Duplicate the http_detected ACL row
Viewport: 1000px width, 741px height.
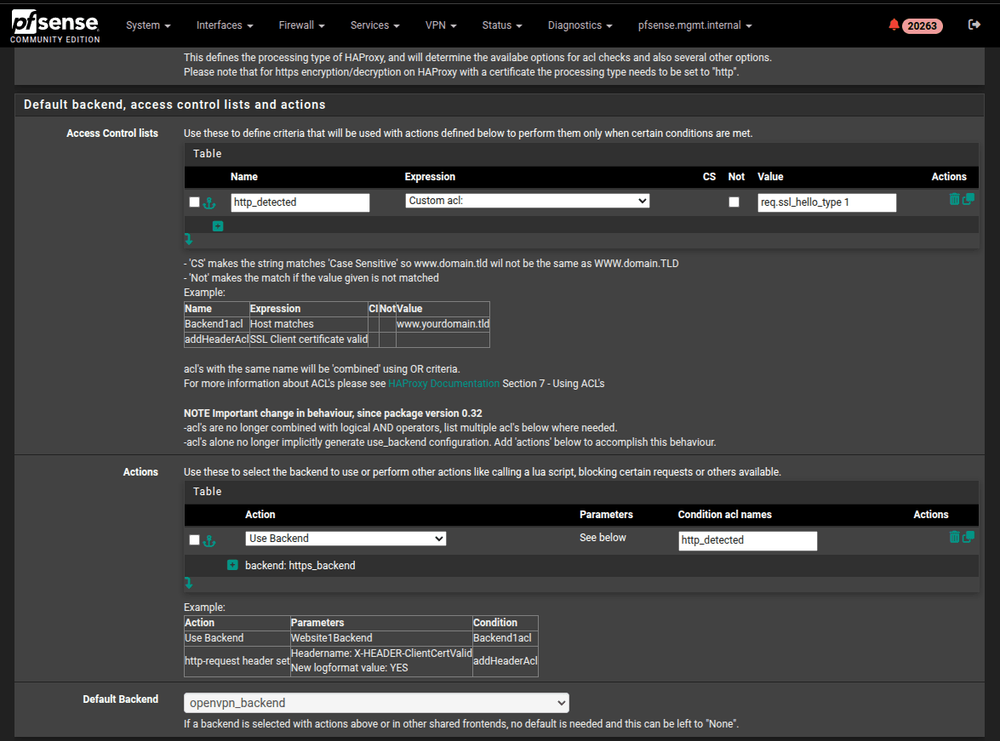(968, 199)
